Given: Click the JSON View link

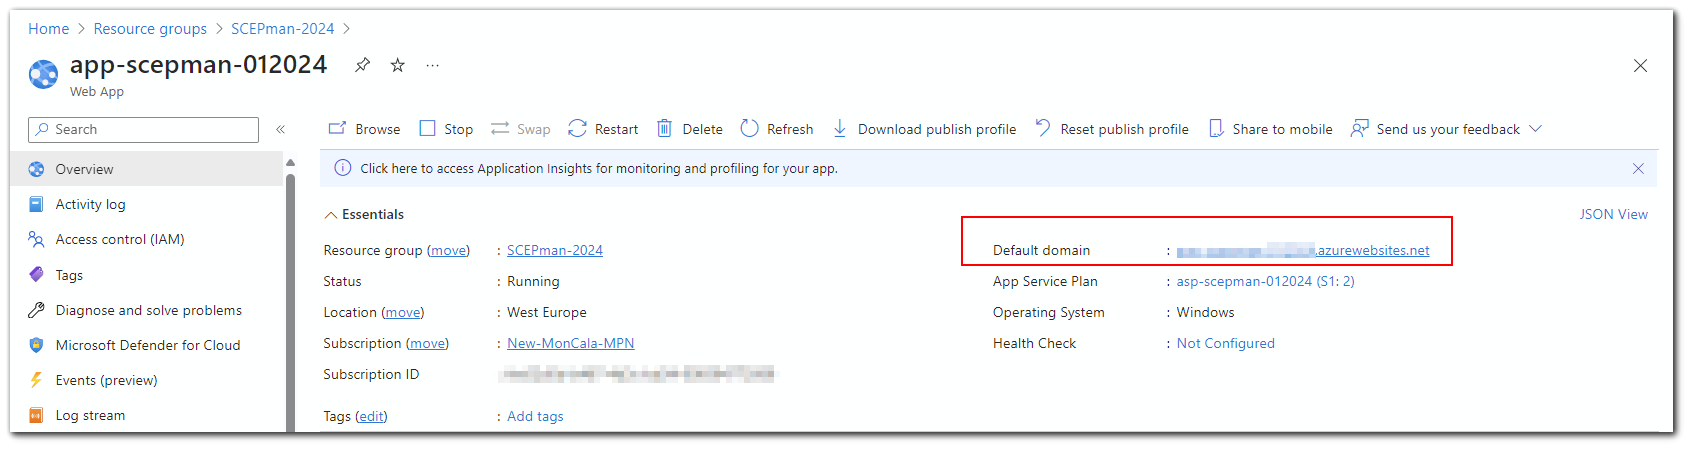Looking at the screenshot, I should 1613,214.
